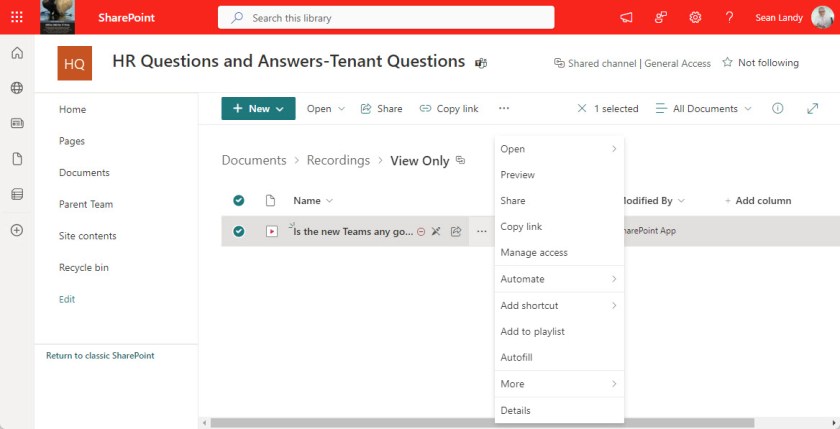840x429 pixels.
Task: Open My lists icon in left rail
Action: click(17, 194)
